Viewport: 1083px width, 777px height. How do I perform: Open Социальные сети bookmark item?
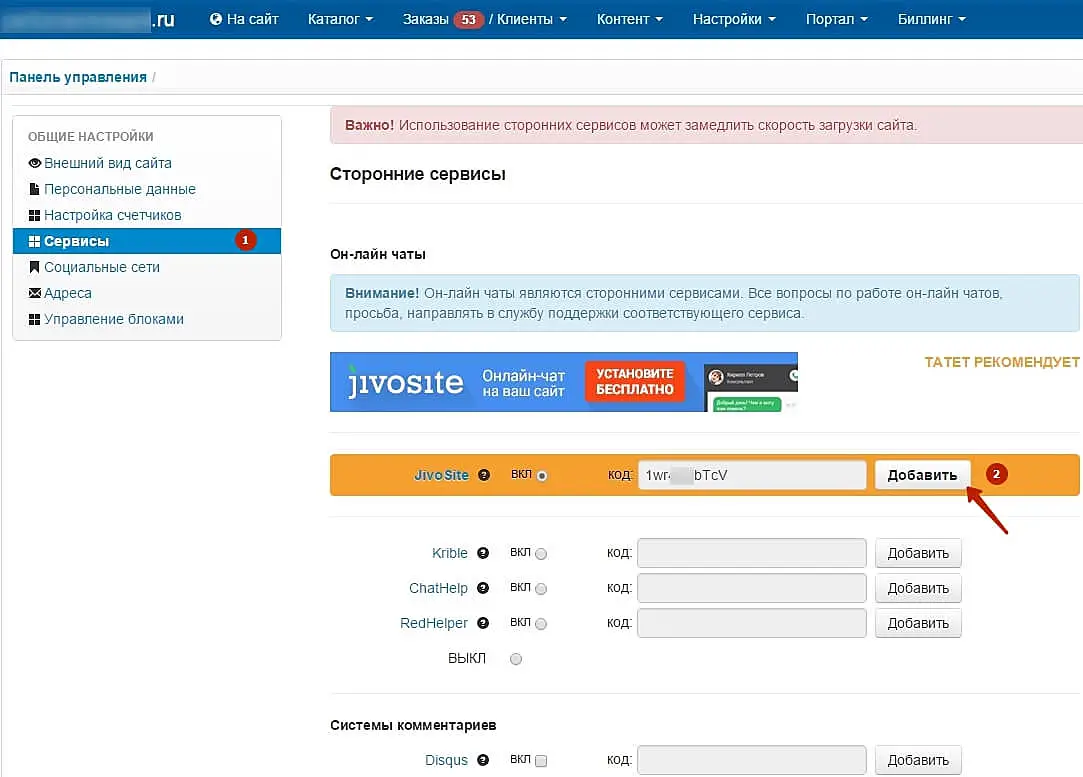(101, 267)
